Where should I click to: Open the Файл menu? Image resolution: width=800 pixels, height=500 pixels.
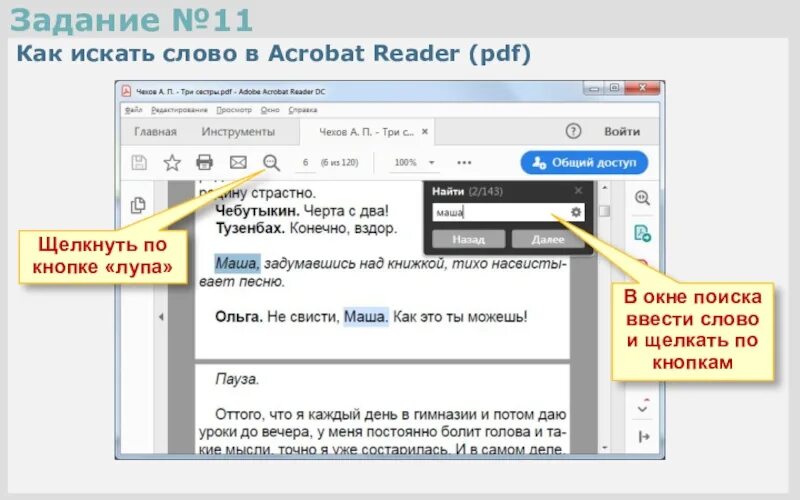point(133,110)
